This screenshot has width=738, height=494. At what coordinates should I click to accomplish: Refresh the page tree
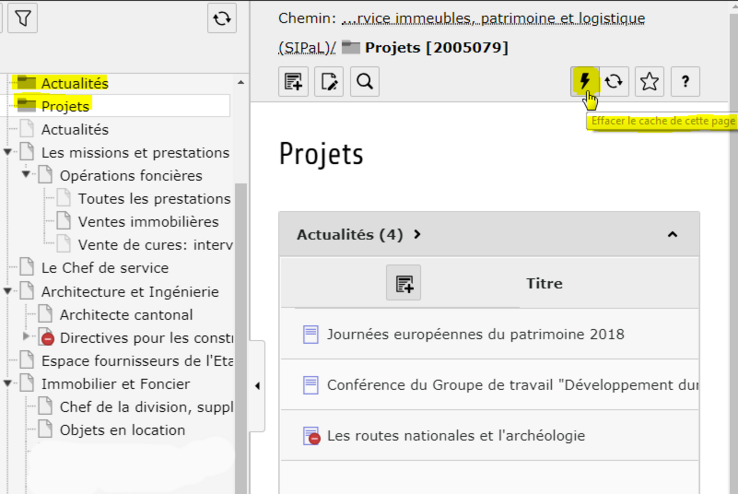[222, 18]
